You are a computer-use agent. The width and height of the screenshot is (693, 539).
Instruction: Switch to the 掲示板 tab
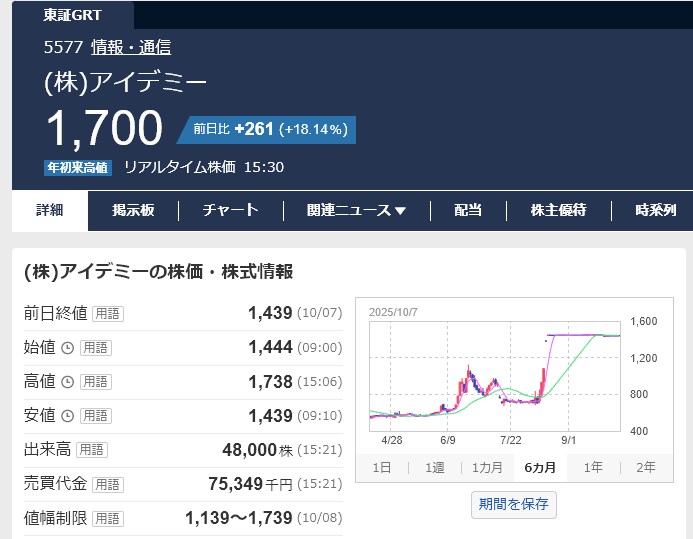coord(133,210)
